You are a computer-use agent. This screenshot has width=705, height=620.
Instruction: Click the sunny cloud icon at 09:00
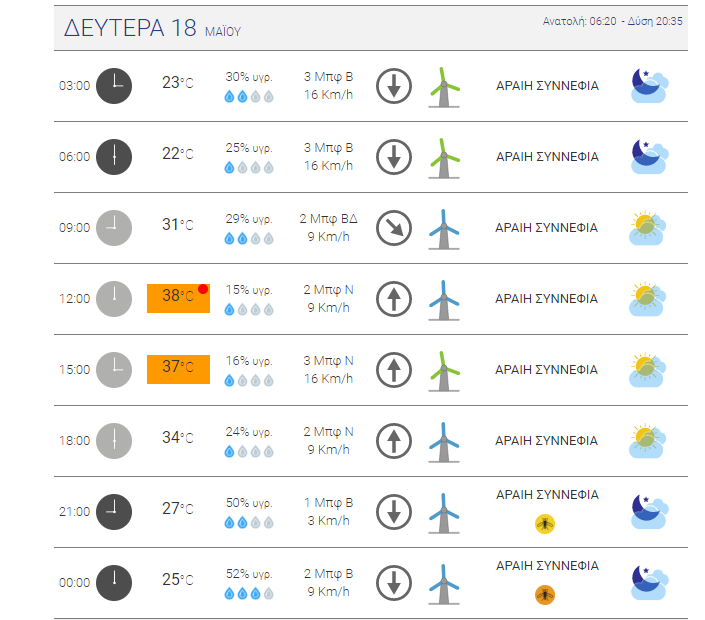click(x=647, y=227)
